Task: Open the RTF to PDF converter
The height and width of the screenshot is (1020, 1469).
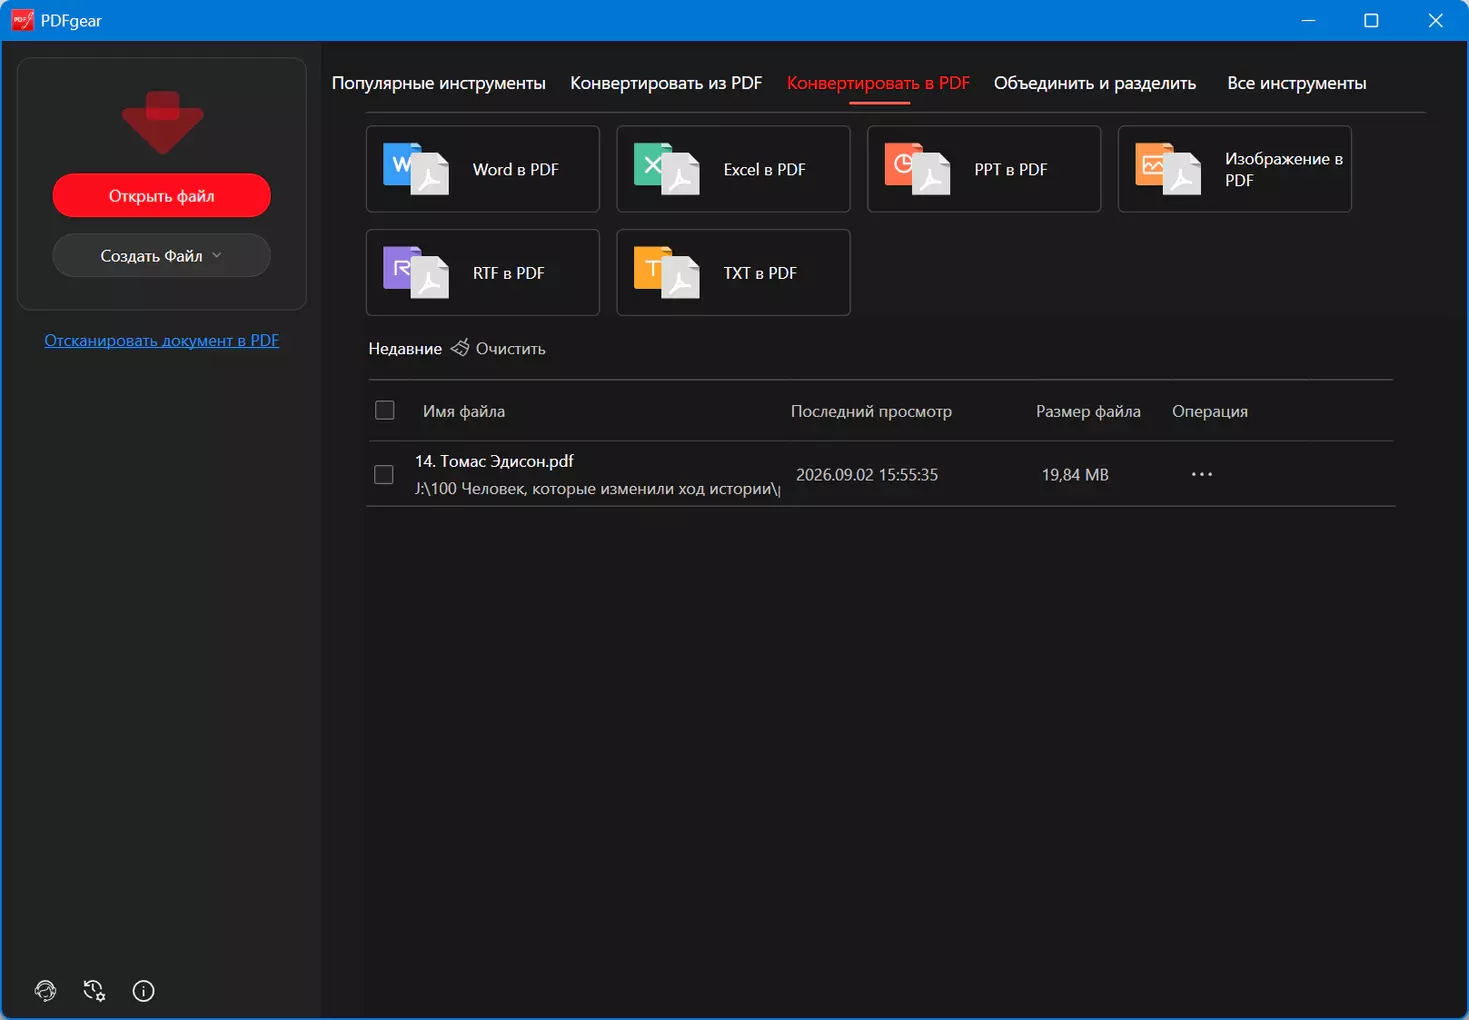Action: (482, 273)
